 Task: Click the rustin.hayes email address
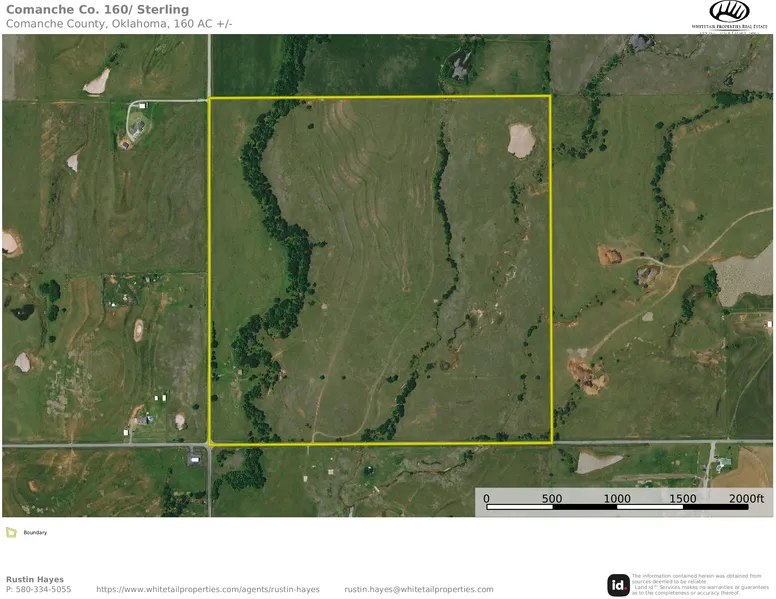pyautogui.click(x=419, y=590)
